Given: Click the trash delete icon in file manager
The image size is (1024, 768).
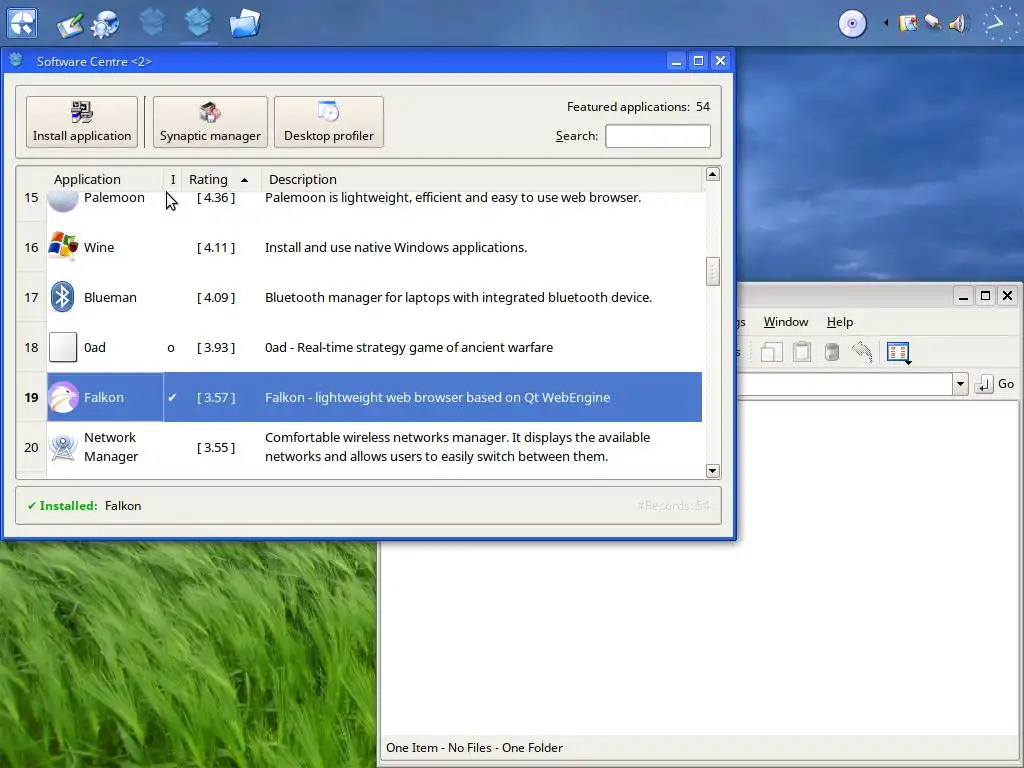Looking at the screenshot, I should click(x=831, y=352).
